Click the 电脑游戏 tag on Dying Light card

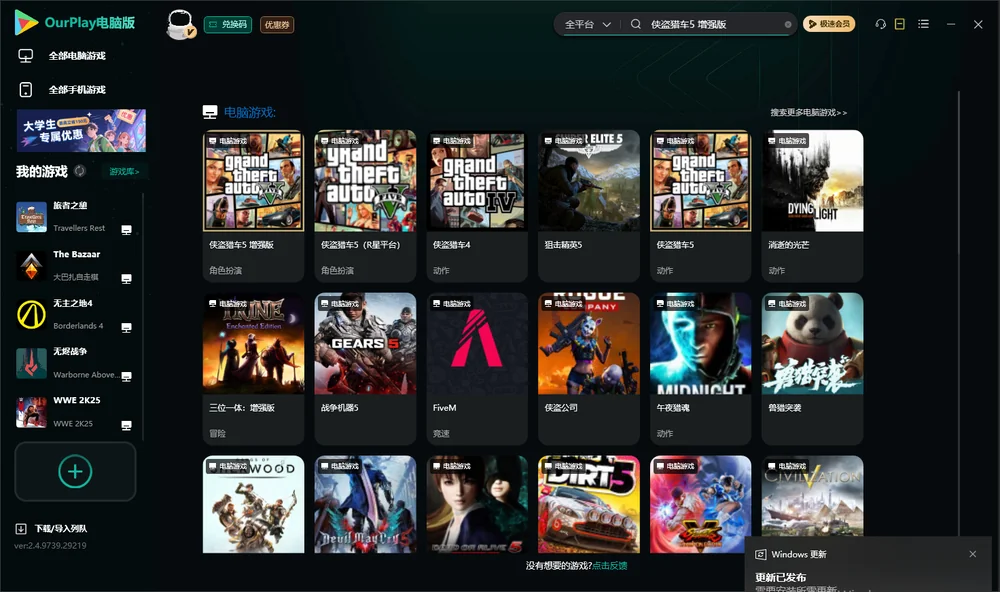coord(787,140)
